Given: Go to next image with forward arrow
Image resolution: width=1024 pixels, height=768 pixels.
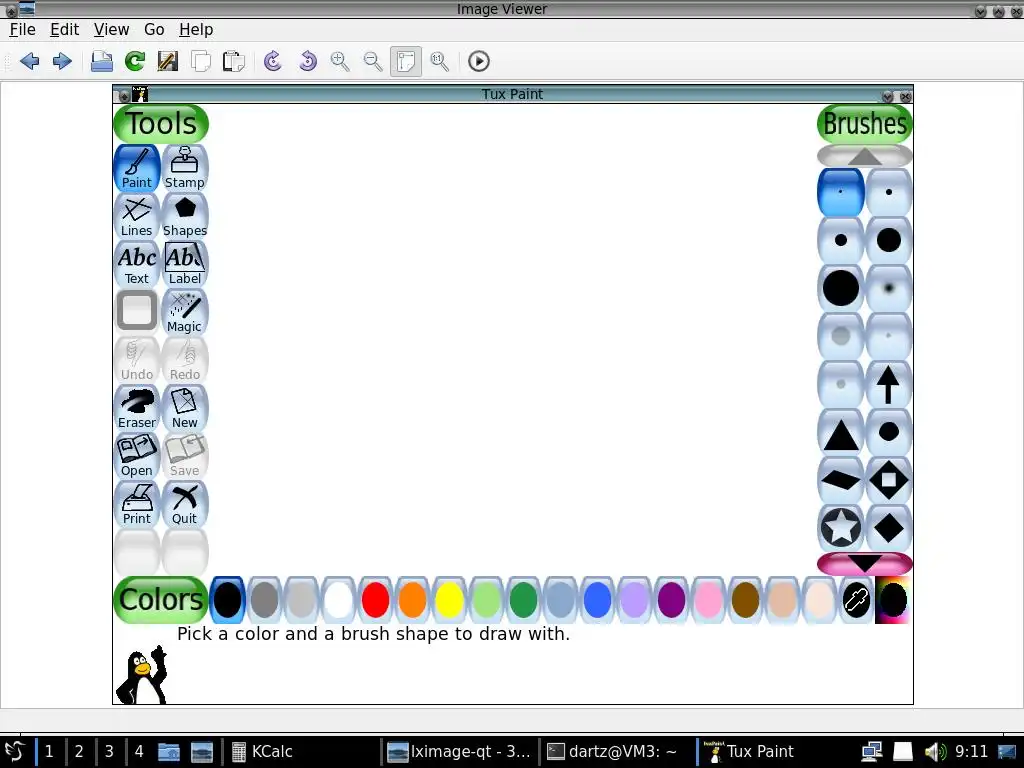Looking at the screenshot, I should pyautogui.click(x=62, y=61).
